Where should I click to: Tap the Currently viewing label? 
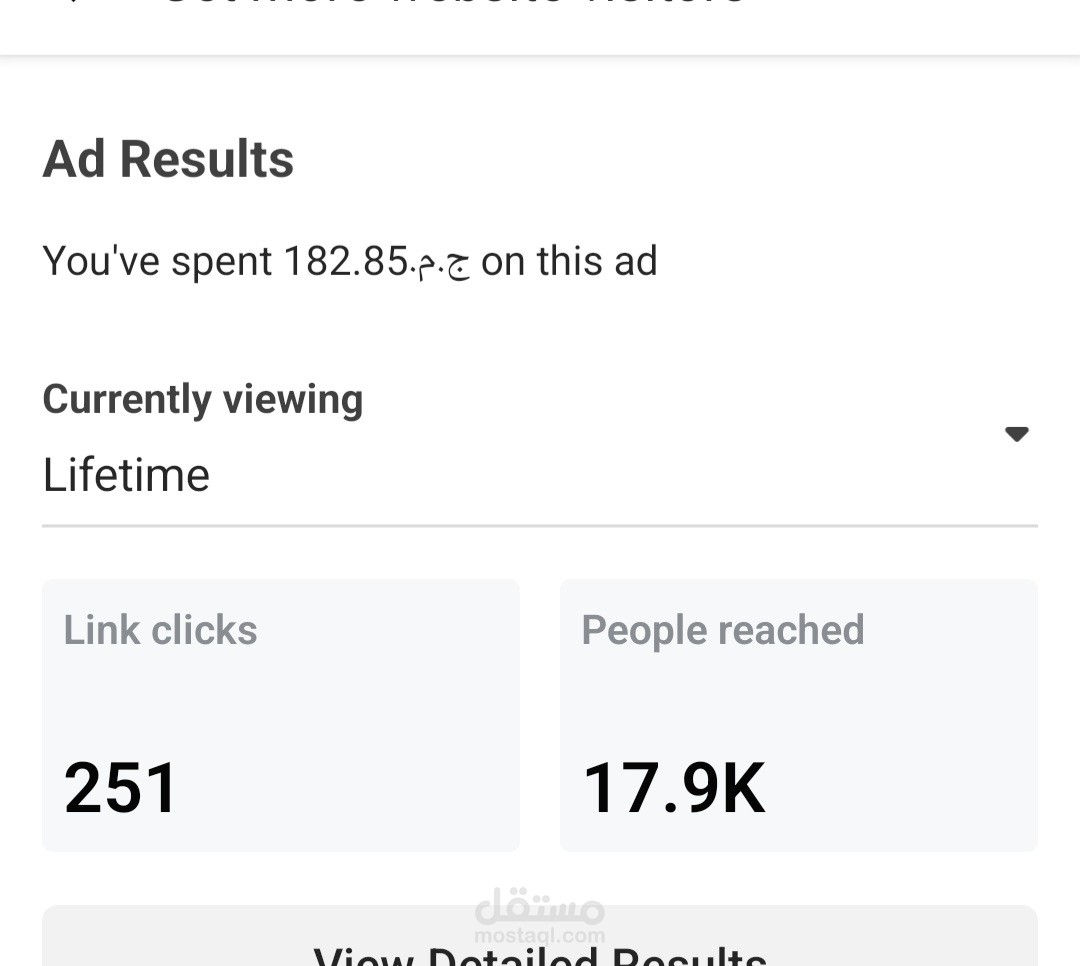(202, 399)
